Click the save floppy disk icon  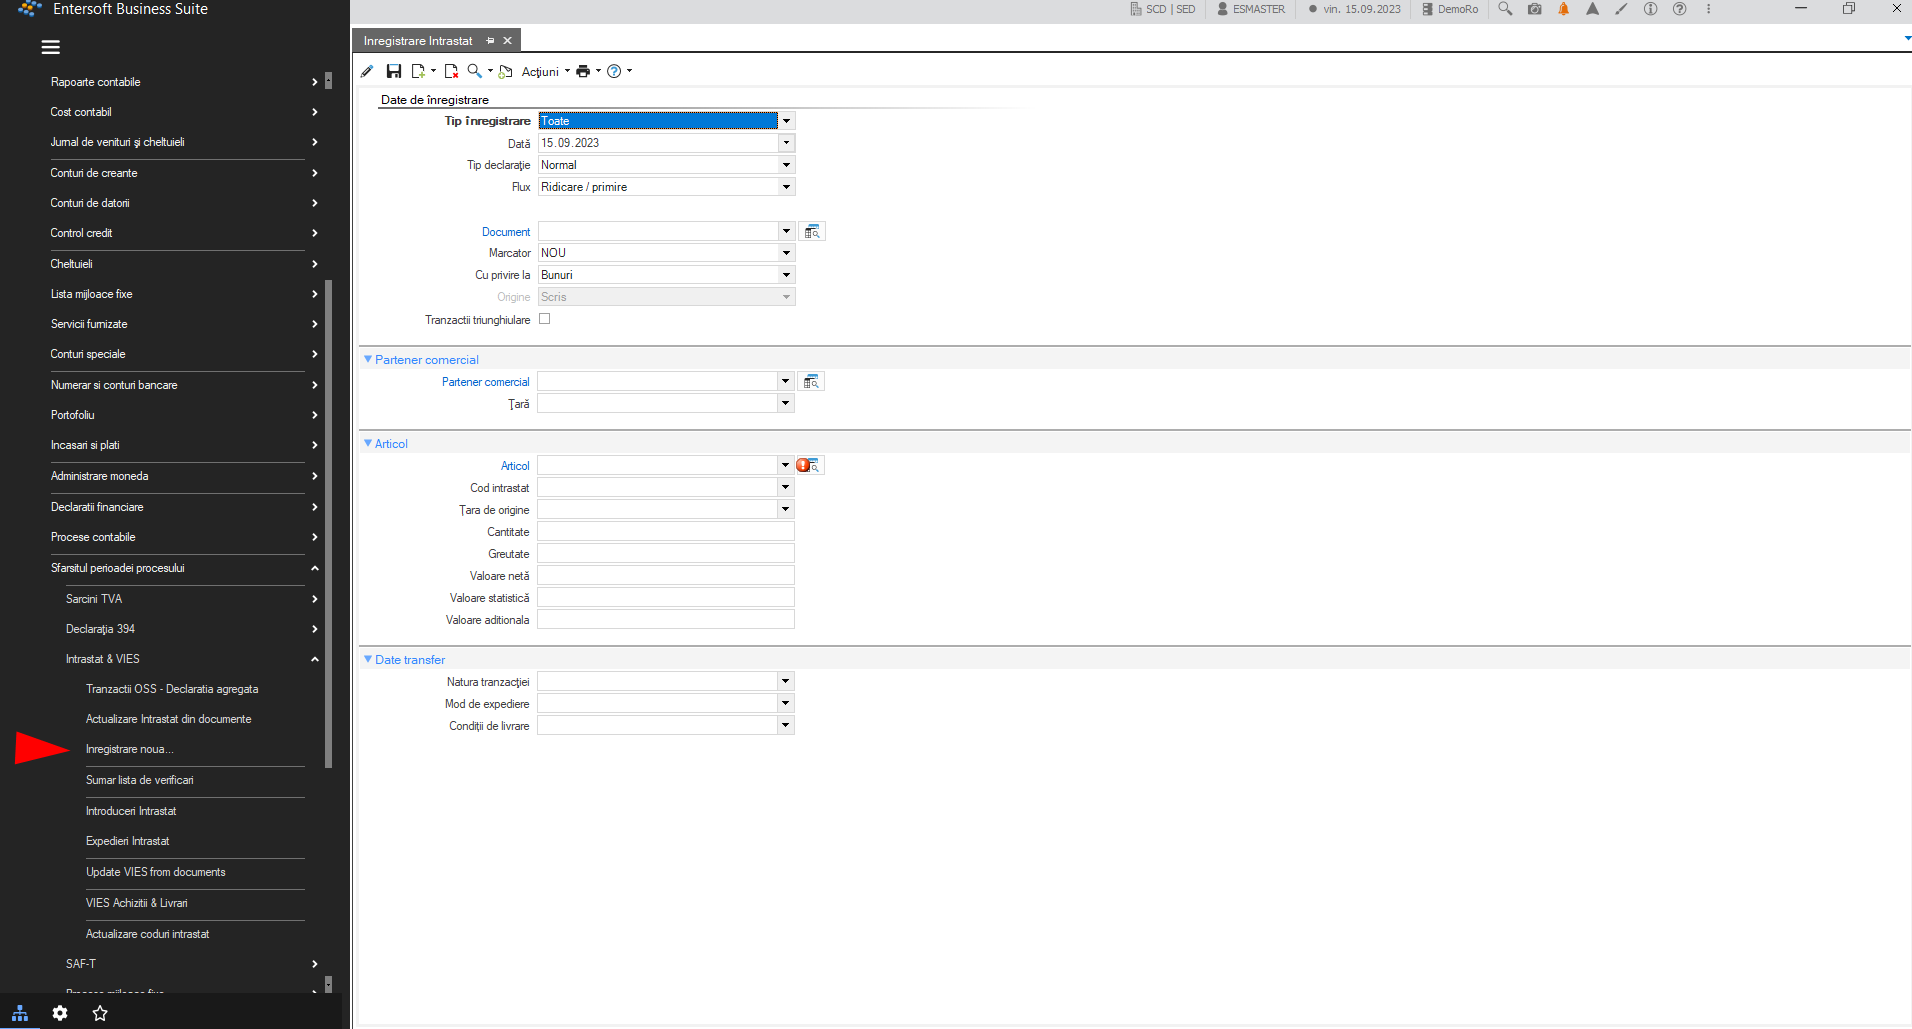tap(394, 71)
